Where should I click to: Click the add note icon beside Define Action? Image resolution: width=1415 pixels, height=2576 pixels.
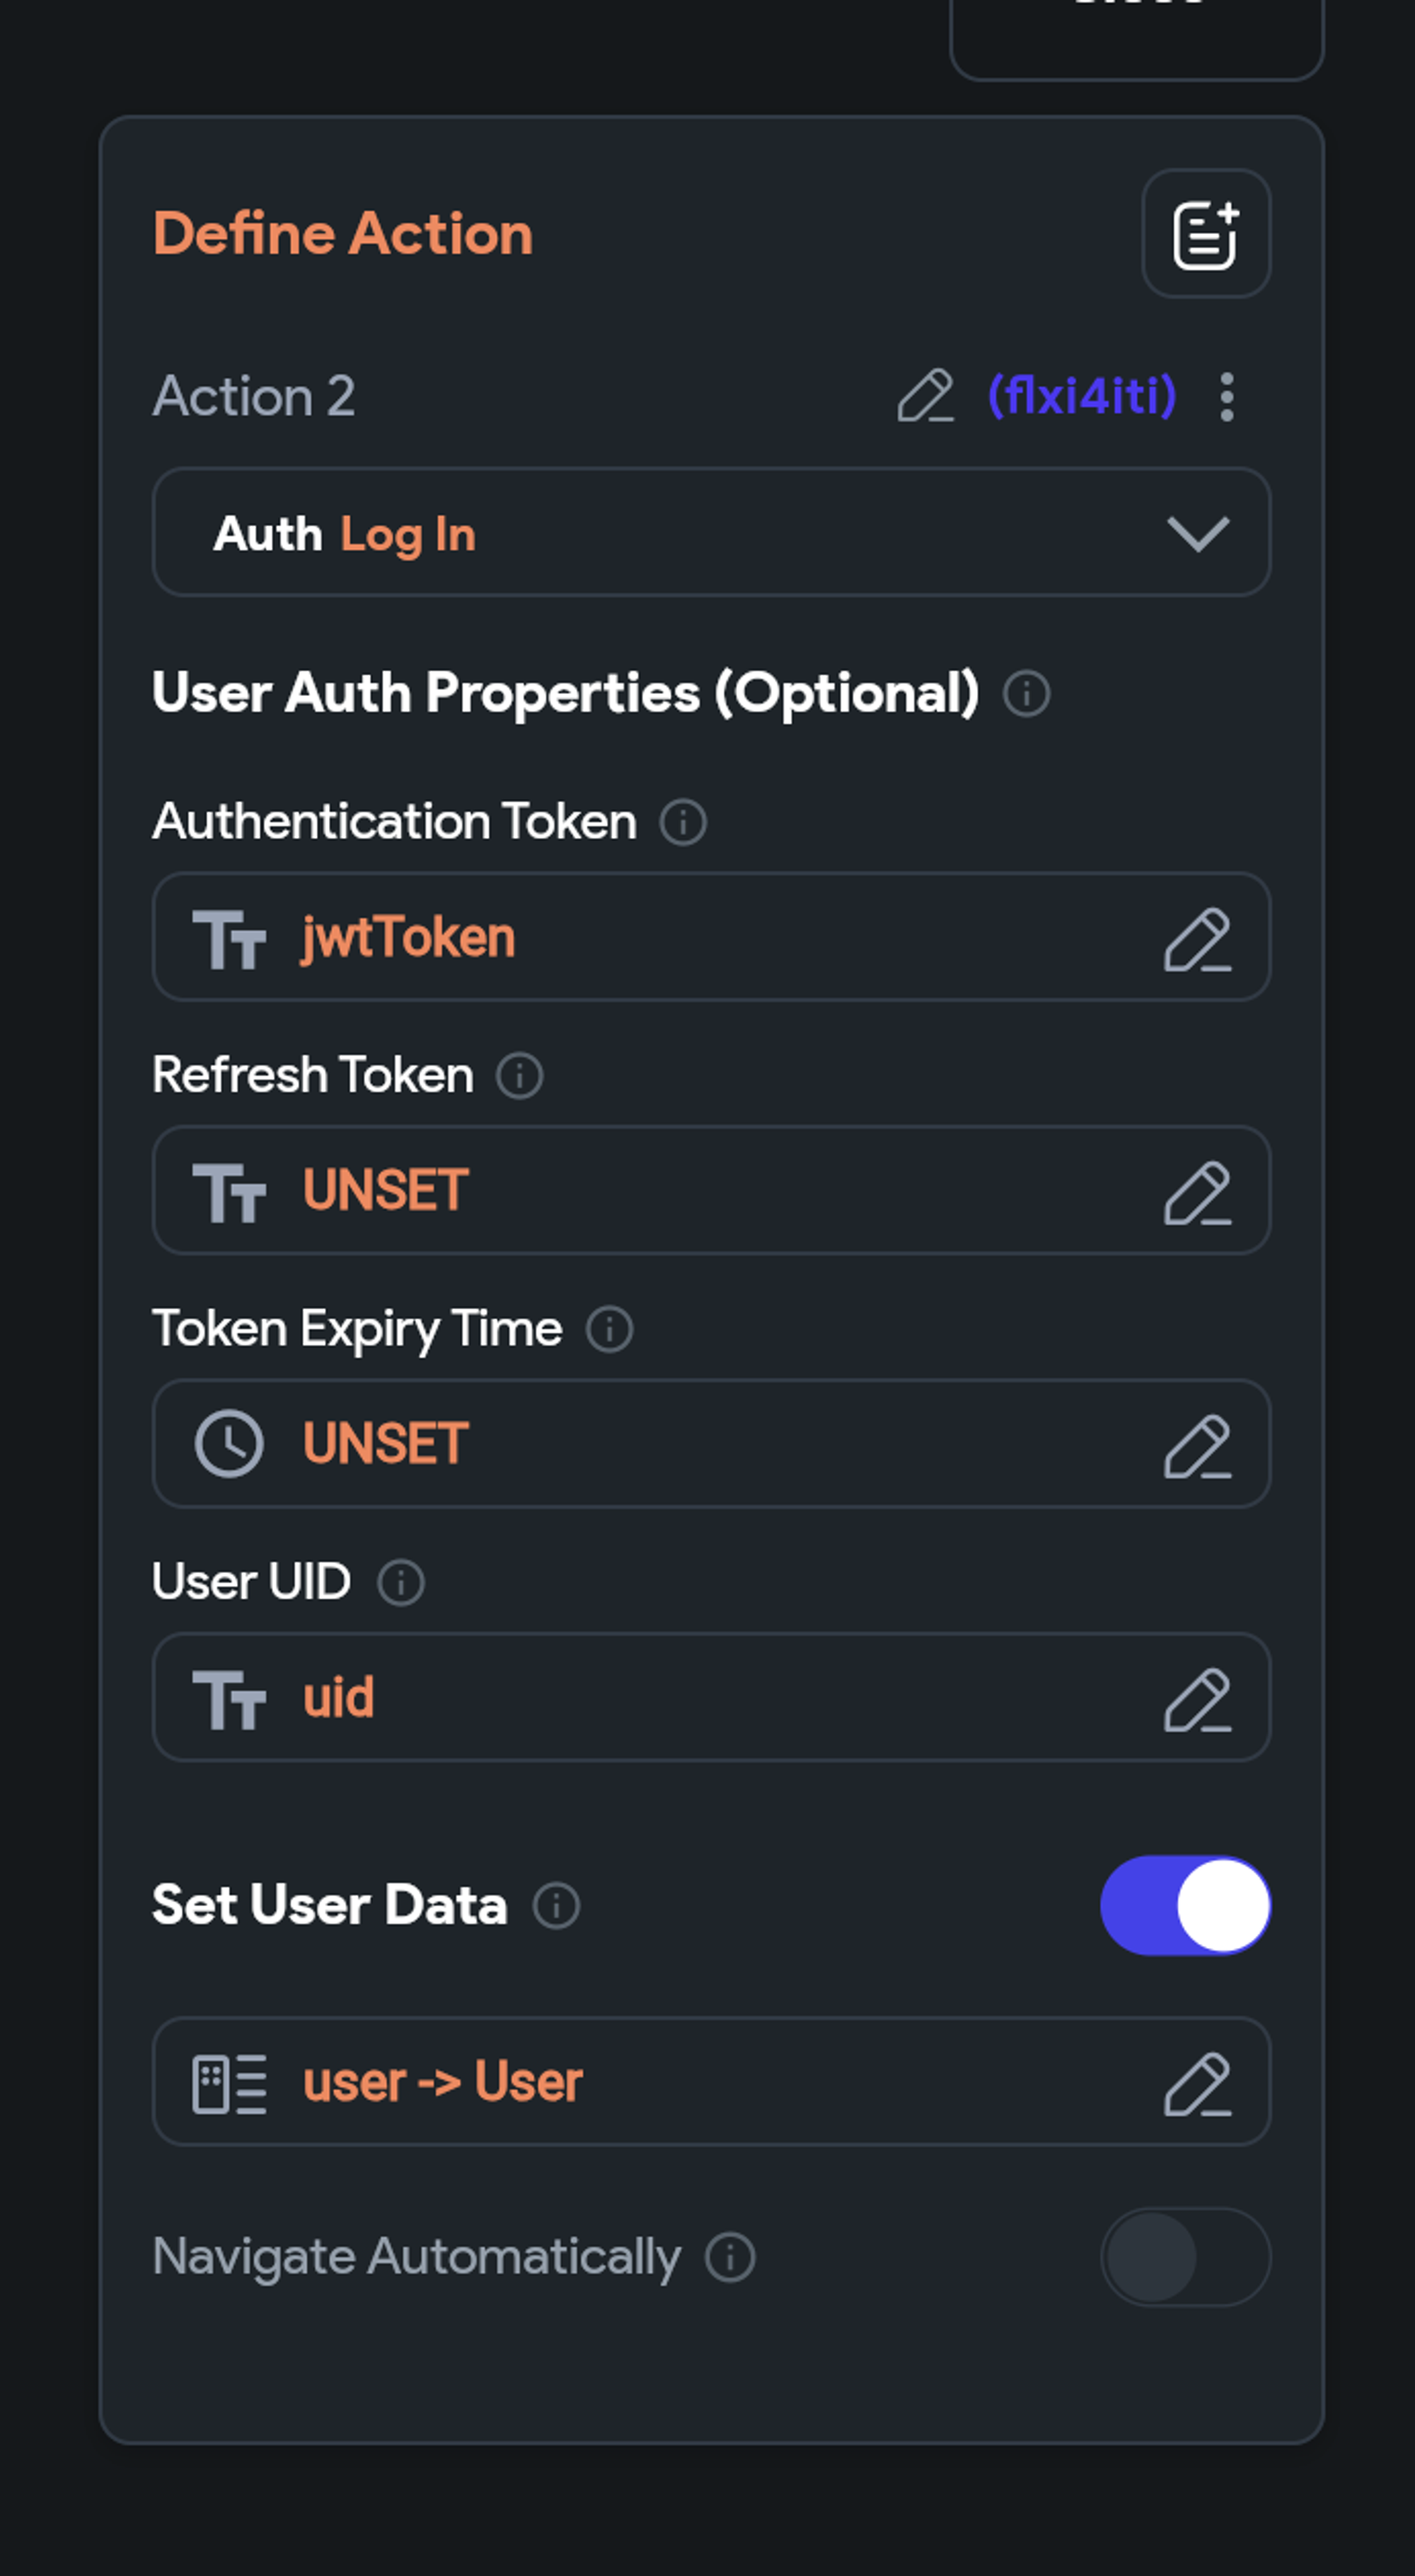(x=1206, y=234)
